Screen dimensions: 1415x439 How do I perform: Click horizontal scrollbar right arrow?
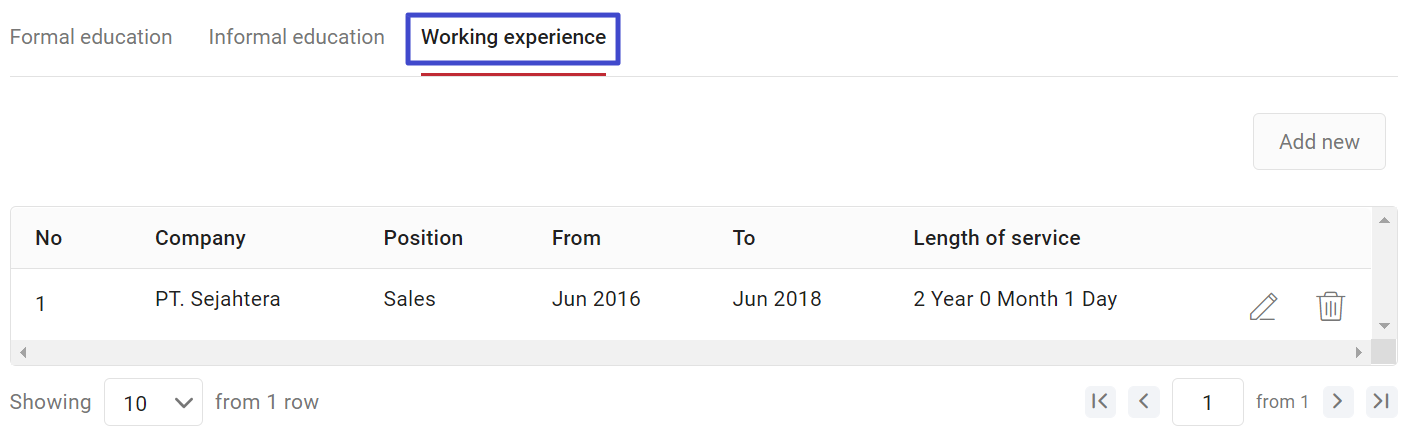1358,352
